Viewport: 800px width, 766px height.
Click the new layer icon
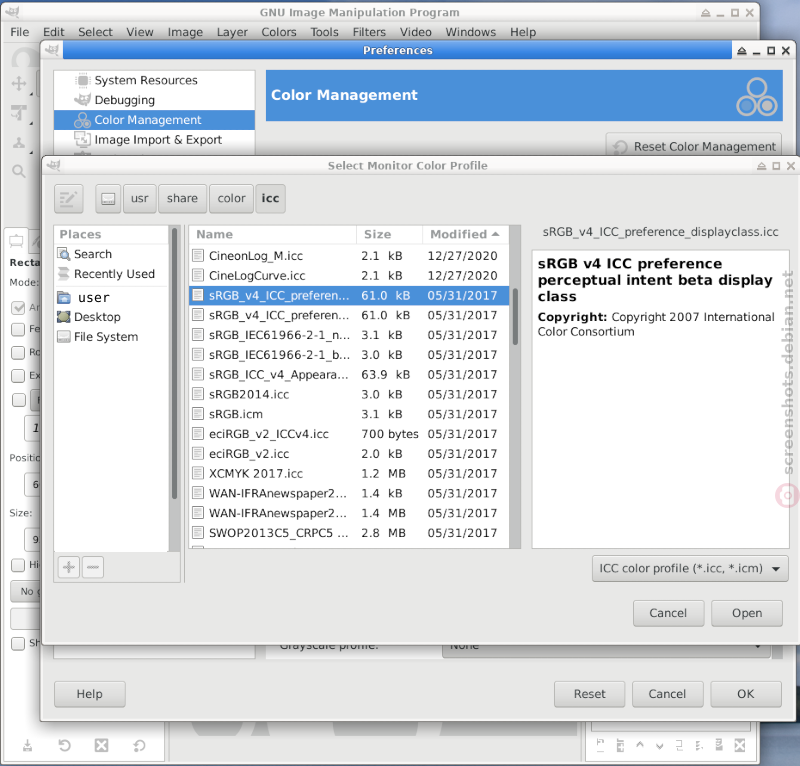click(x=601, y=745)
